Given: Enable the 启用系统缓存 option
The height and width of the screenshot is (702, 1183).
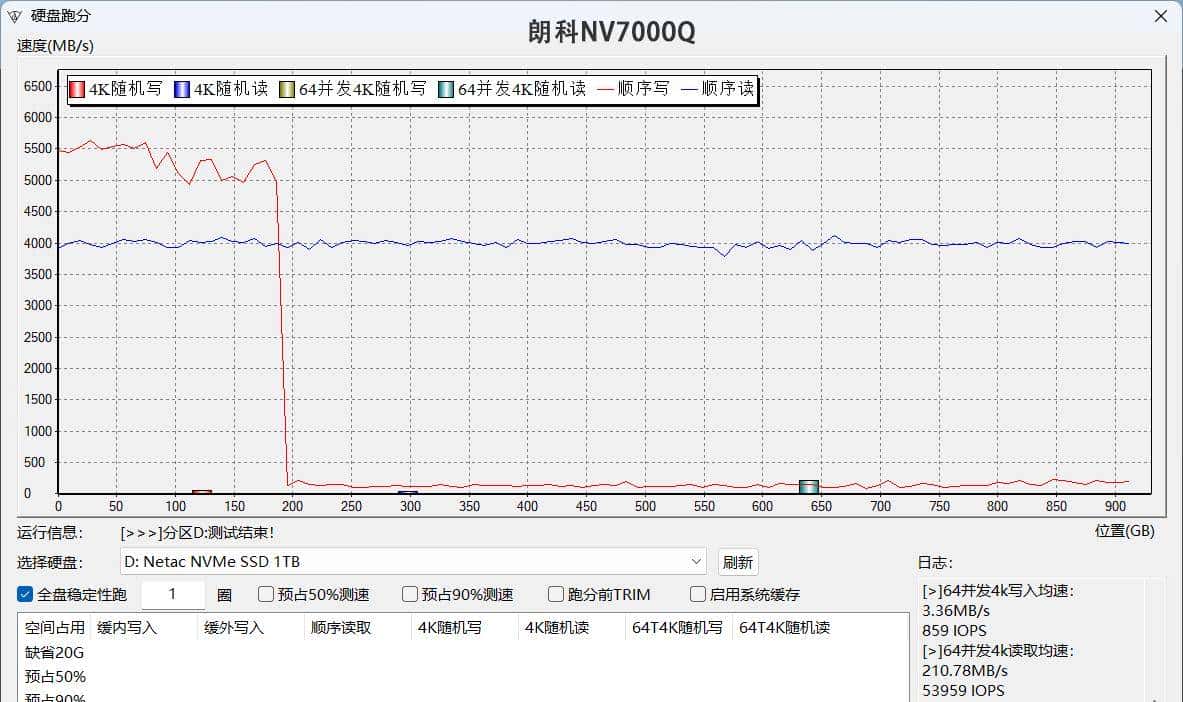Looking at the screenshot, I should click(x=698, y=594).
